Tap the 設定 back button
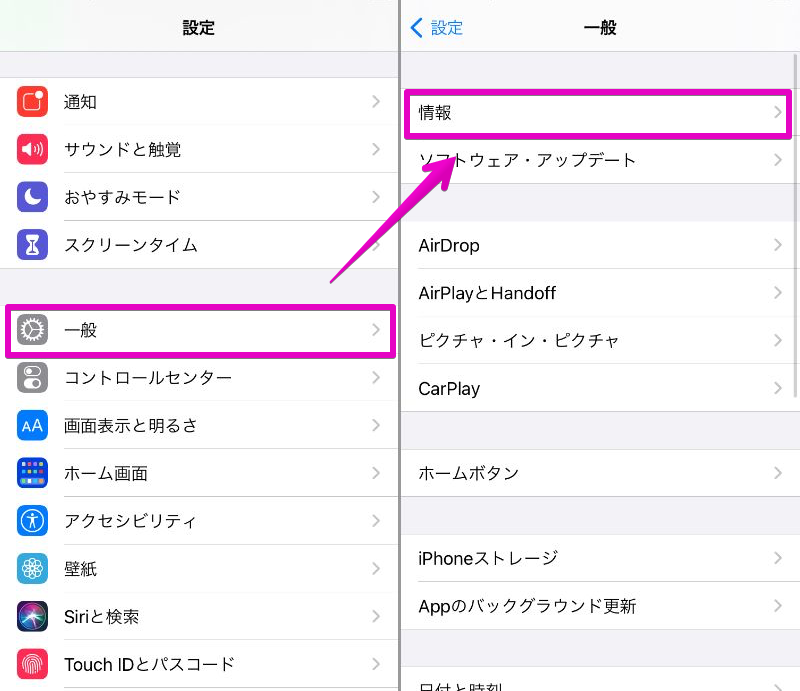 coord(436,28)
